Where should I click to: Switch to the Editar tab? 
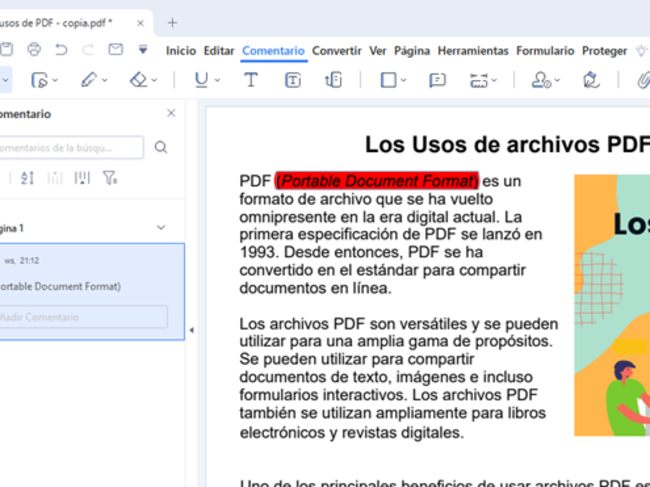point(218,51)
